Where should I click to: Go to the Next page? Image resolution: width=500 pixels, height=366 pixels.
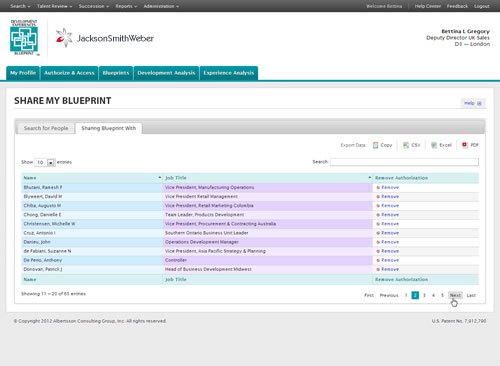[x=455, y=295]
